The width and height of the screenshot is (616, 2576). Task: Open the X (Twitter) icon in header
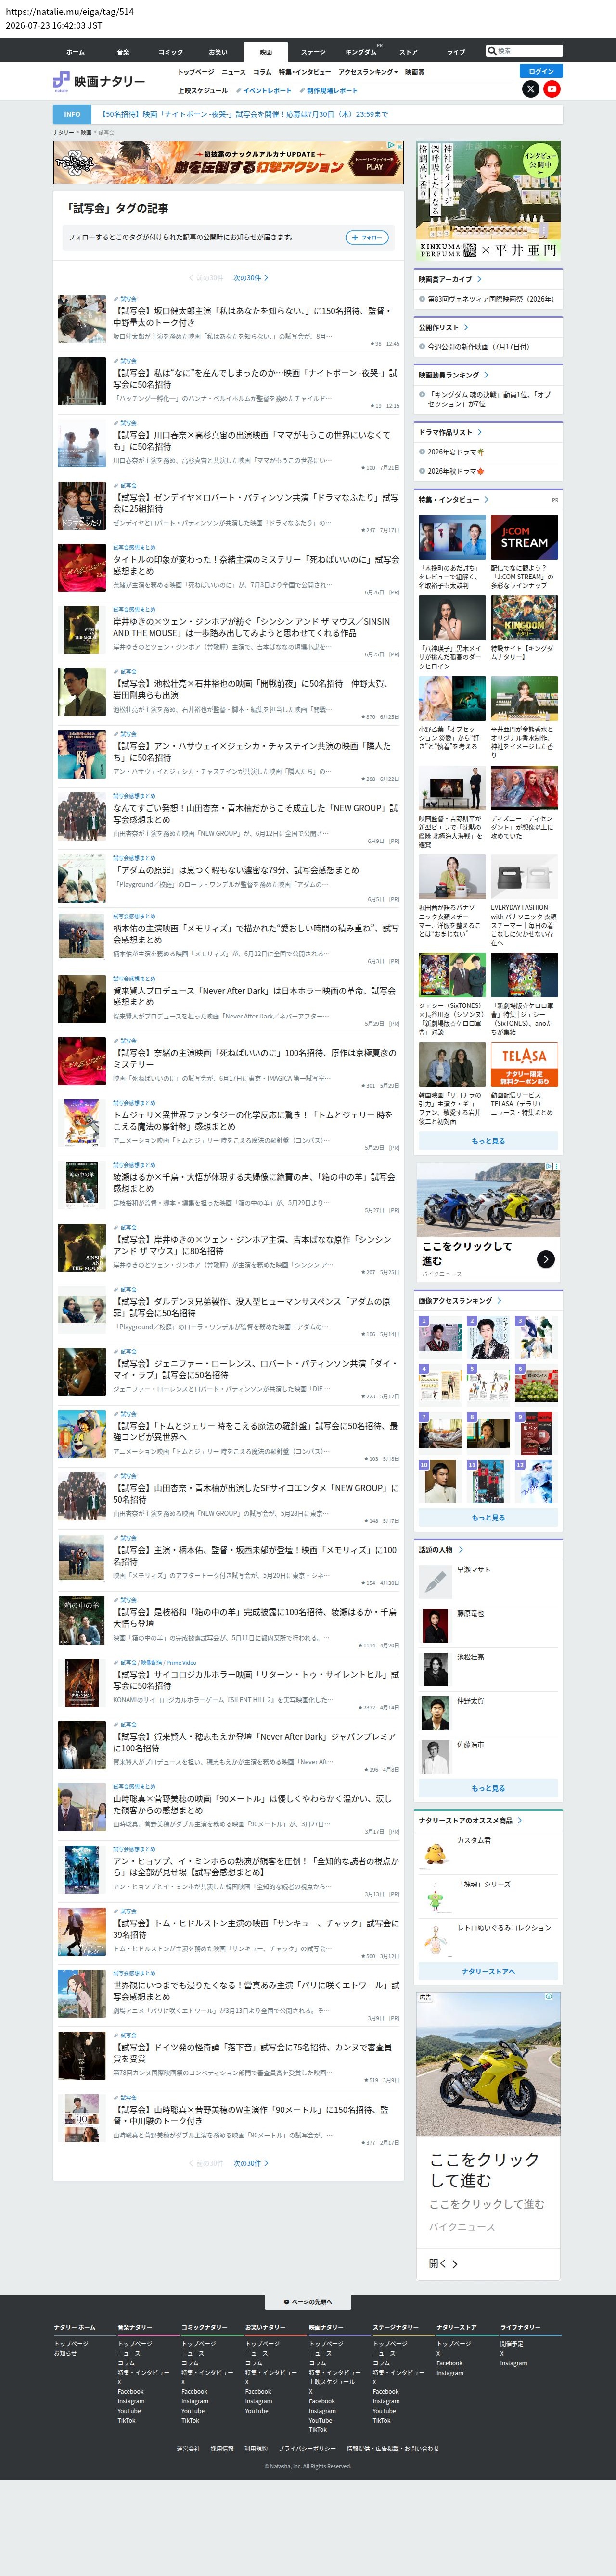click(530, 89)
